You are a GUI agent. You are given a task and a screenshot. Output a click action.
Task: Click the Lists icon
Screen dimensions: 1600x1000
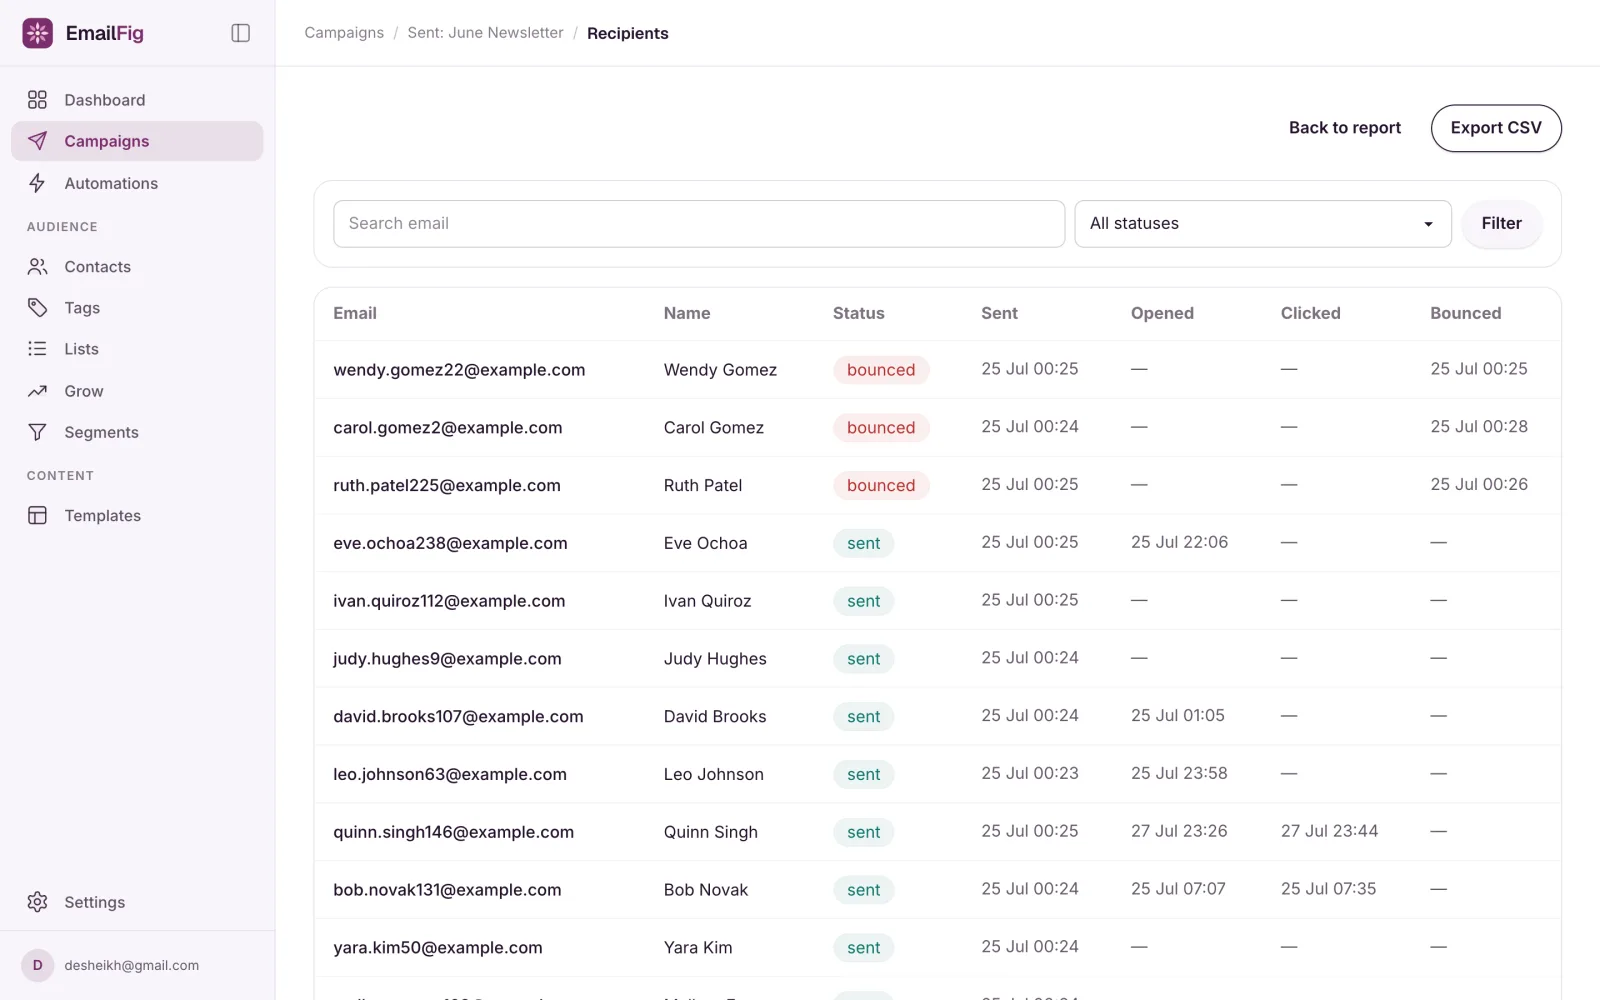pos(37,349)
